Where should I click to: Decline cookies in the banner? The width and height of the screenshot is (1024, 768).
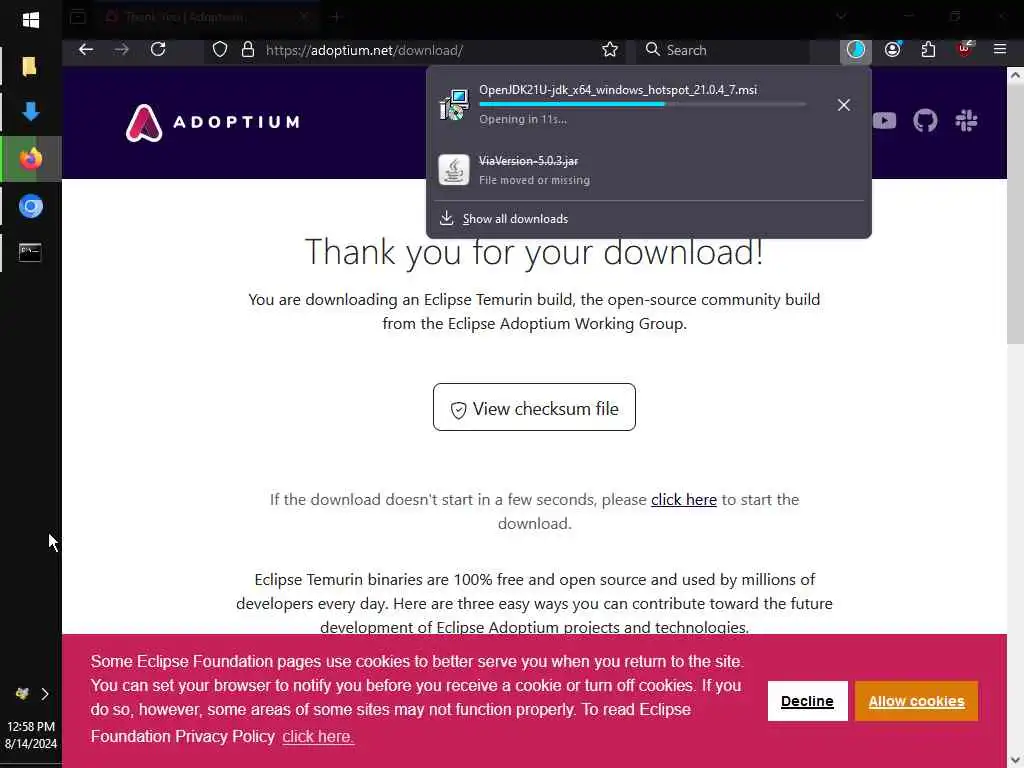(x=807, y=701)
